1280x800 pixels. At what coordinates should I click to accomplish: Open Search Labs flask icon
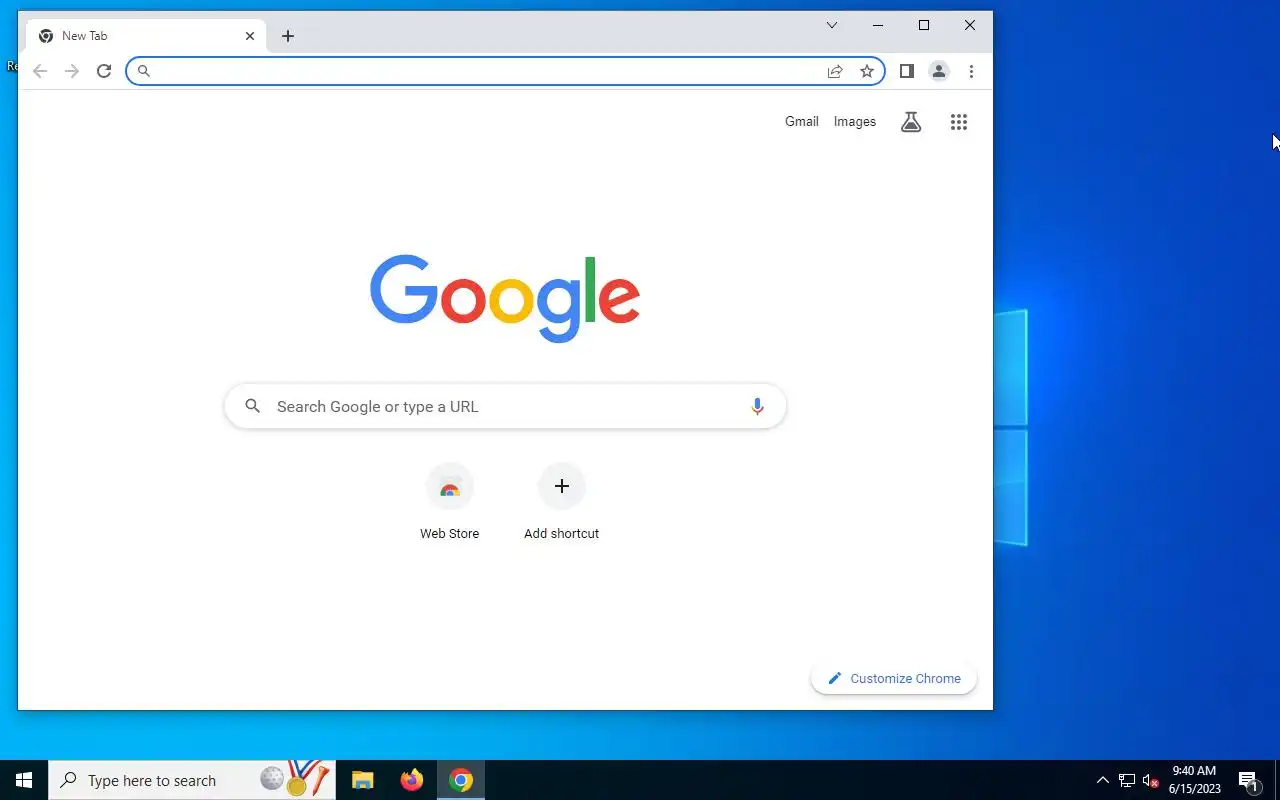(x=911, y=122)
